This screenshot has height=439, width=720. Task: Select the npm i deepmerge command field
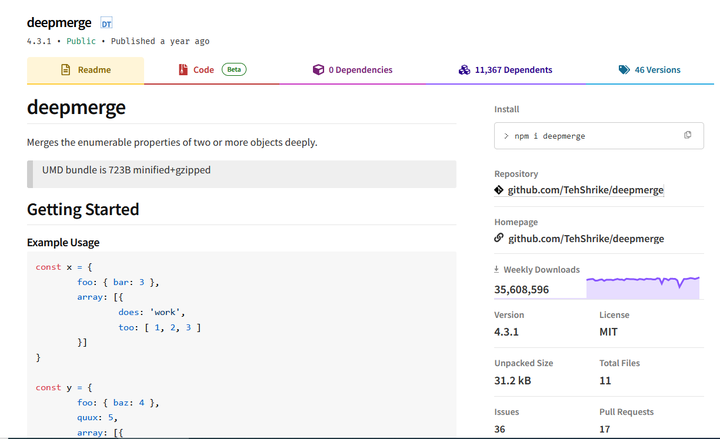(585, 135)
